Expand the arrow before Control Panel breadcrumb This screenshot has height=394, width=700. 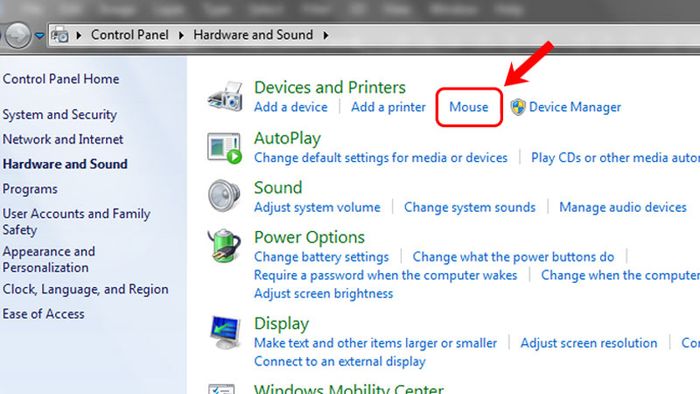[x=79, y=35]
